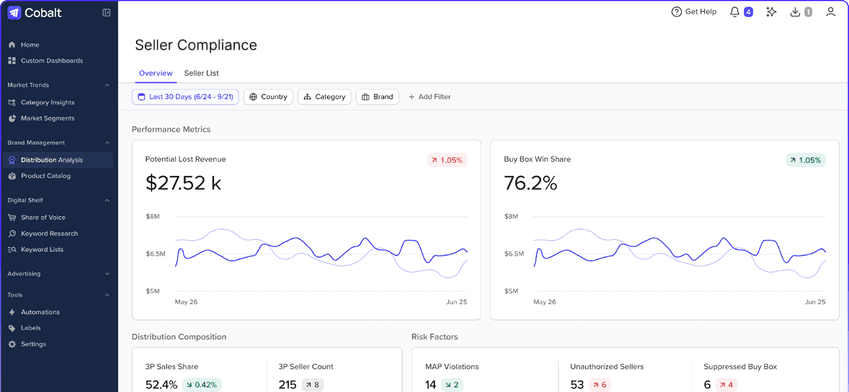The width and height of the screenshot is (849, 392).
Task: Click the 3P Sales Share 0.42% badge
Action: pyautogui.click(x=202, y=385)
